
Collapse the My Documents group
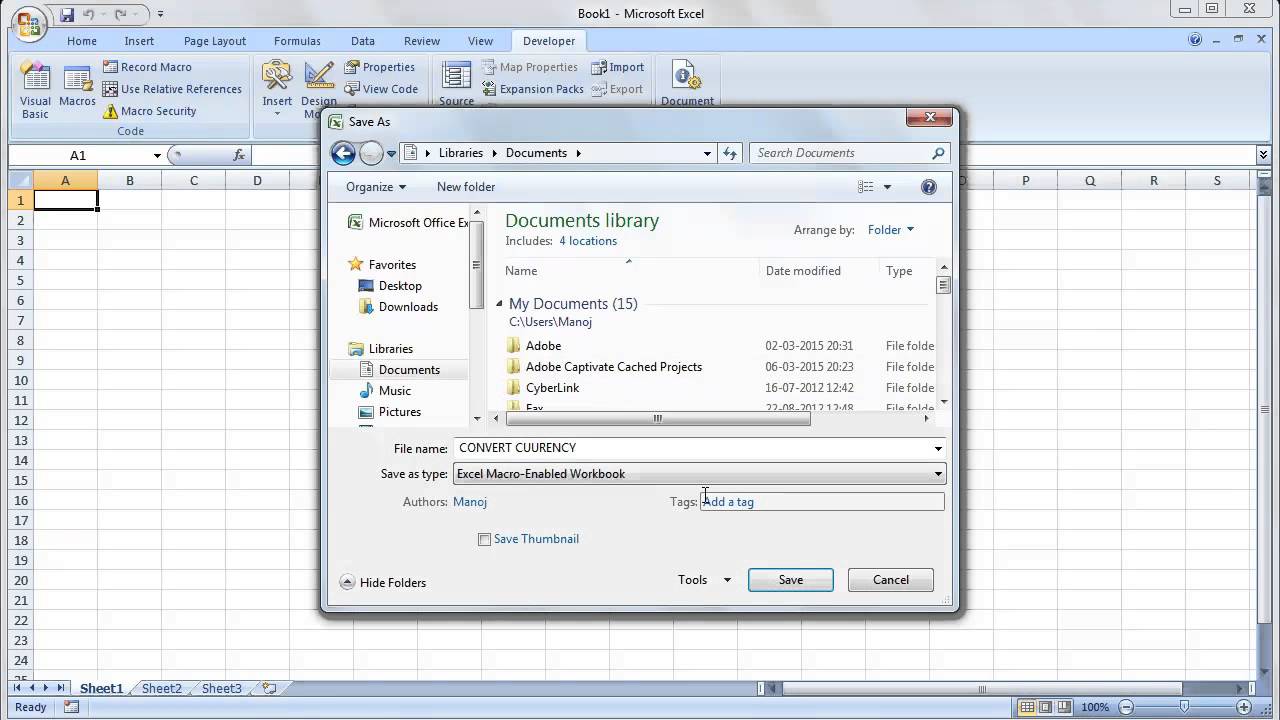click(500, 304)
